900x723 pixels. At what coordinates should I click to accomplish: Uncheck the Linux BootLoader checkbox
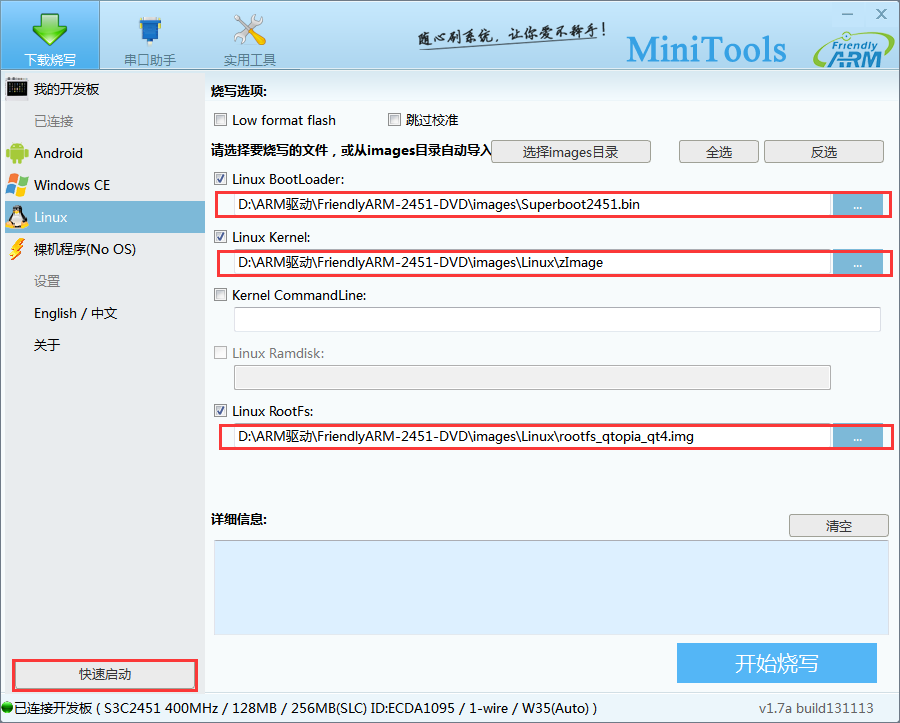click(x=220, y=178)
